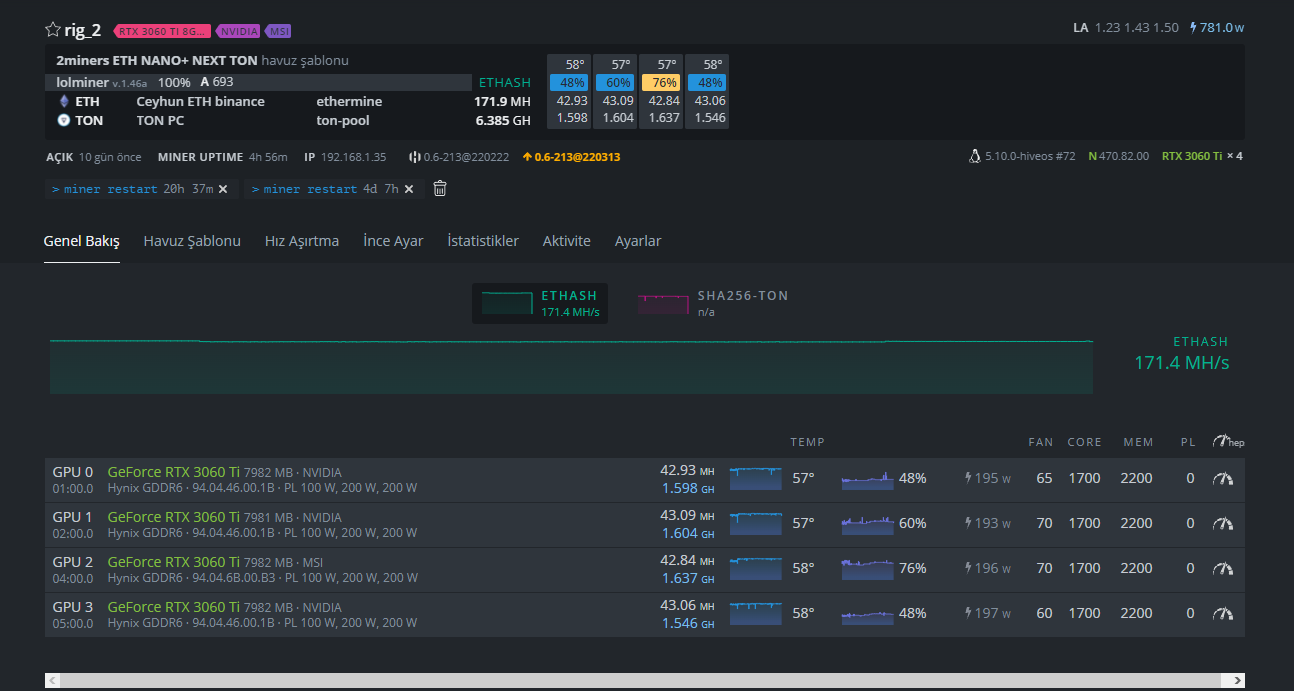The height and width of the screenshot is (691, 1294).
Task: Open the Ayarlar tab
Action: 638,241
